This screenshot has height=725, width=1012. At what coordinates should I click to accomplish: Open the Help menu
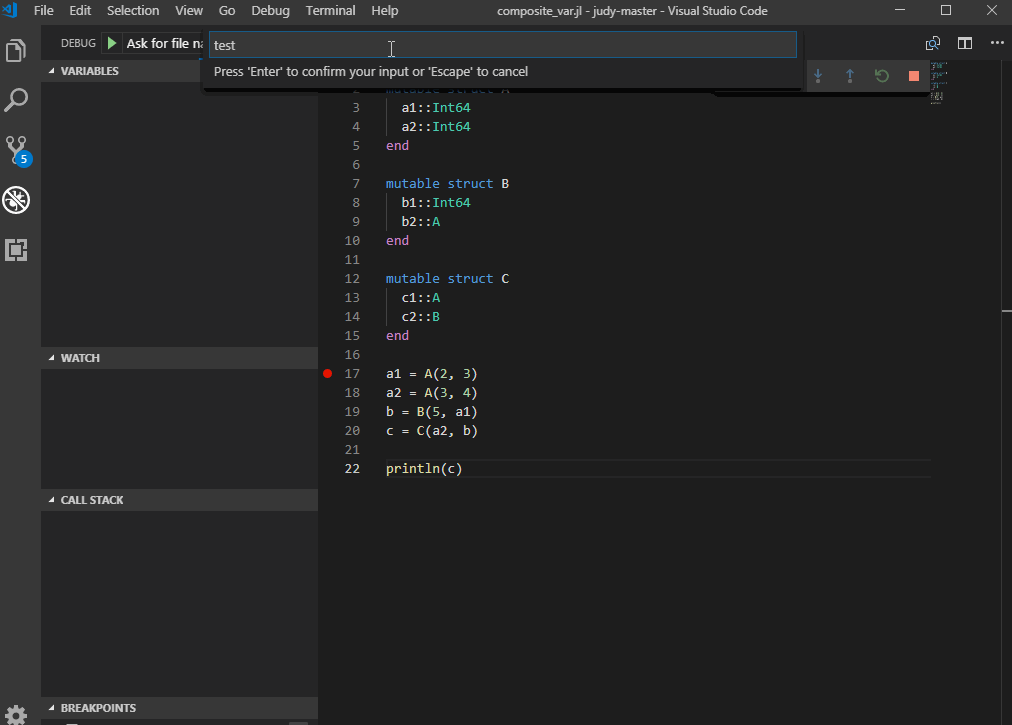point(385,10)
